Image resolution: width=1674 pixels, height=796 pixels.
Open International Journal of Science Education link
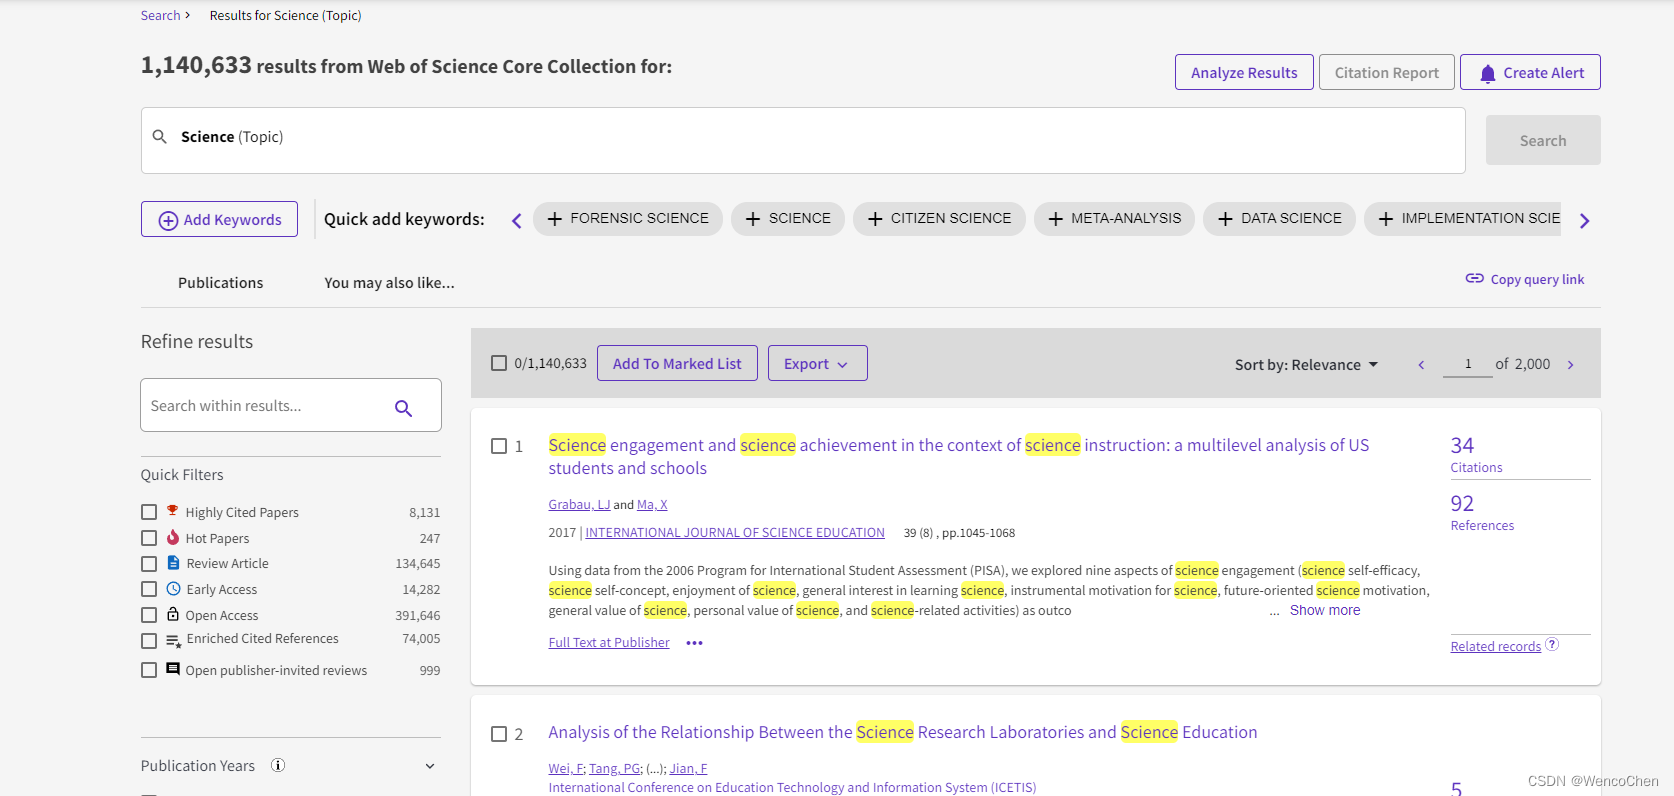[x=735, y=533]
